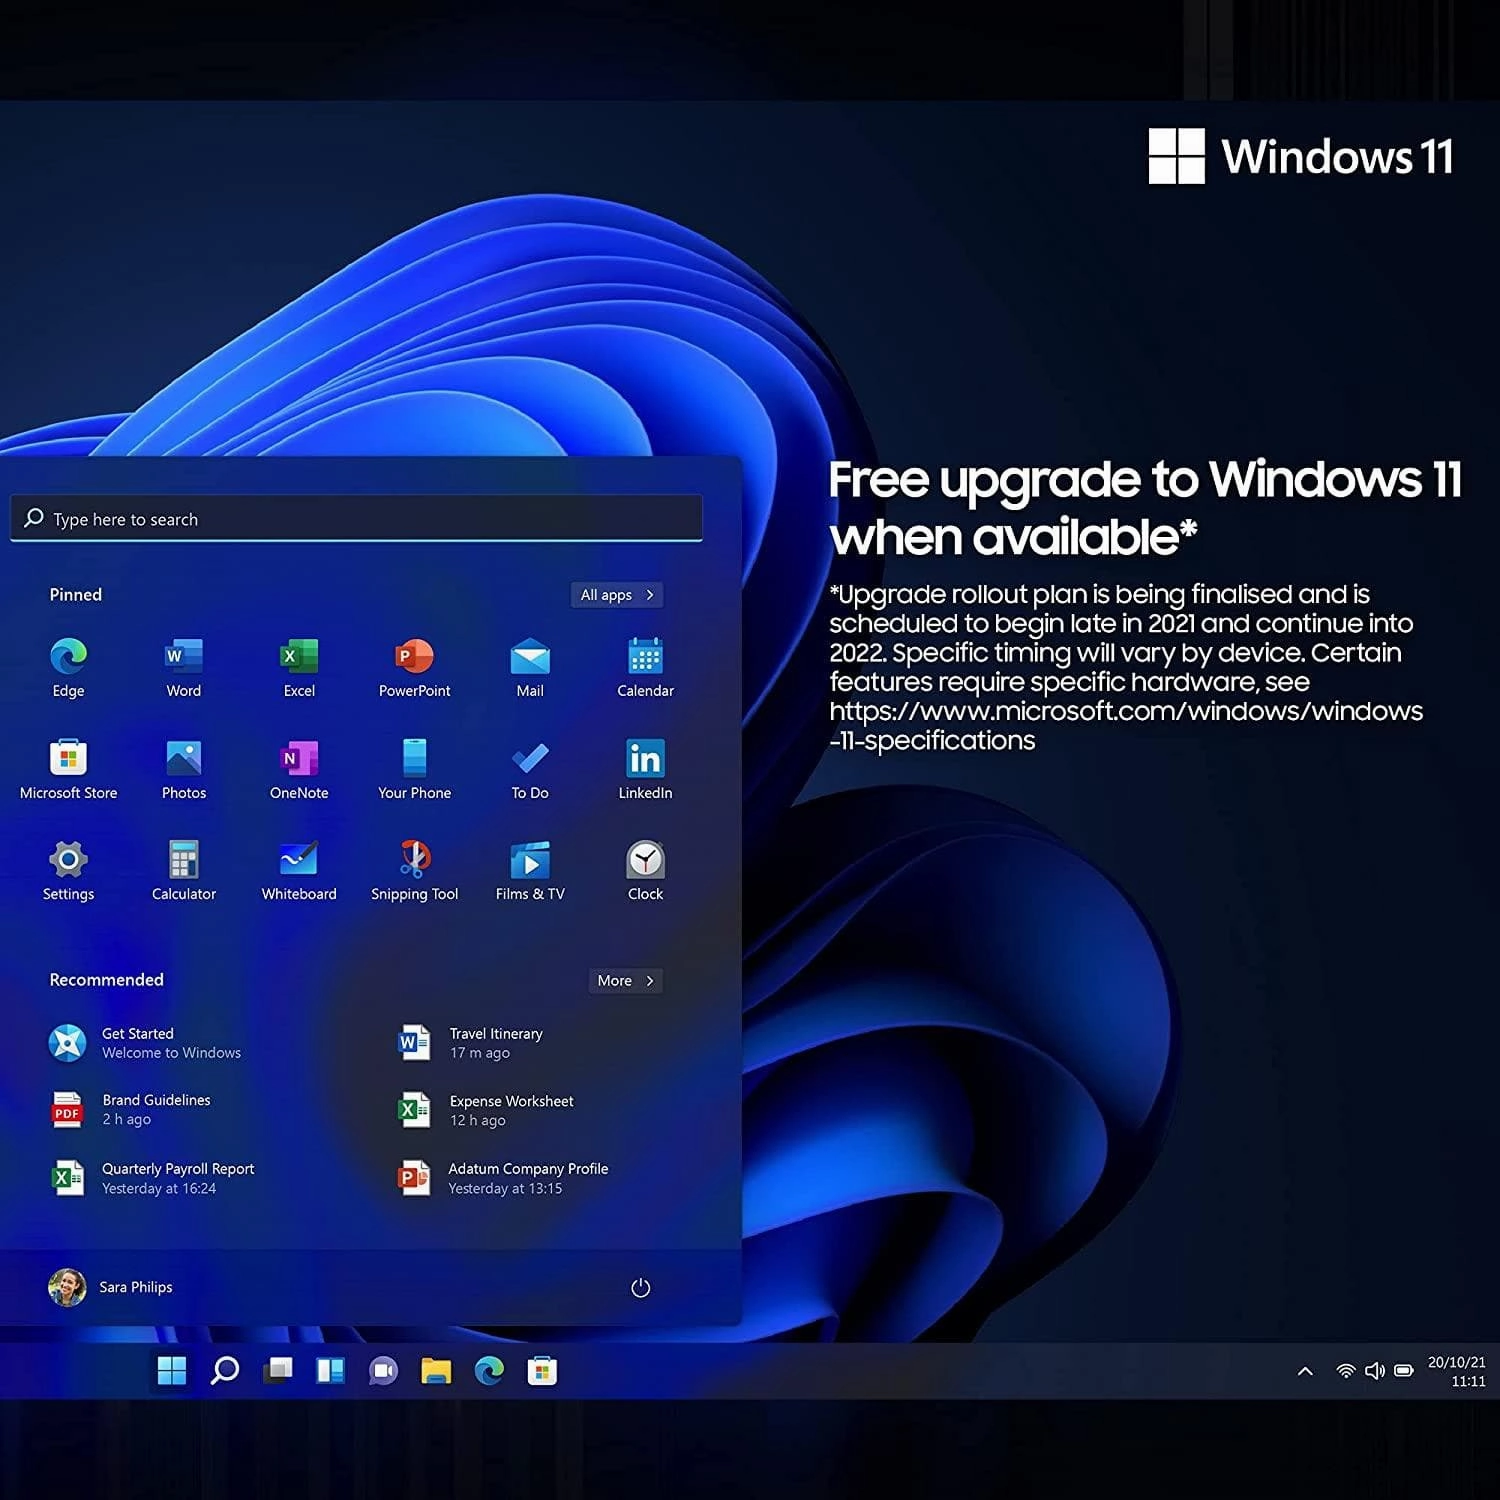Open Microsoft Store from taskbar
The height and width of the screenshot is (1500, 1500).
542,1371
